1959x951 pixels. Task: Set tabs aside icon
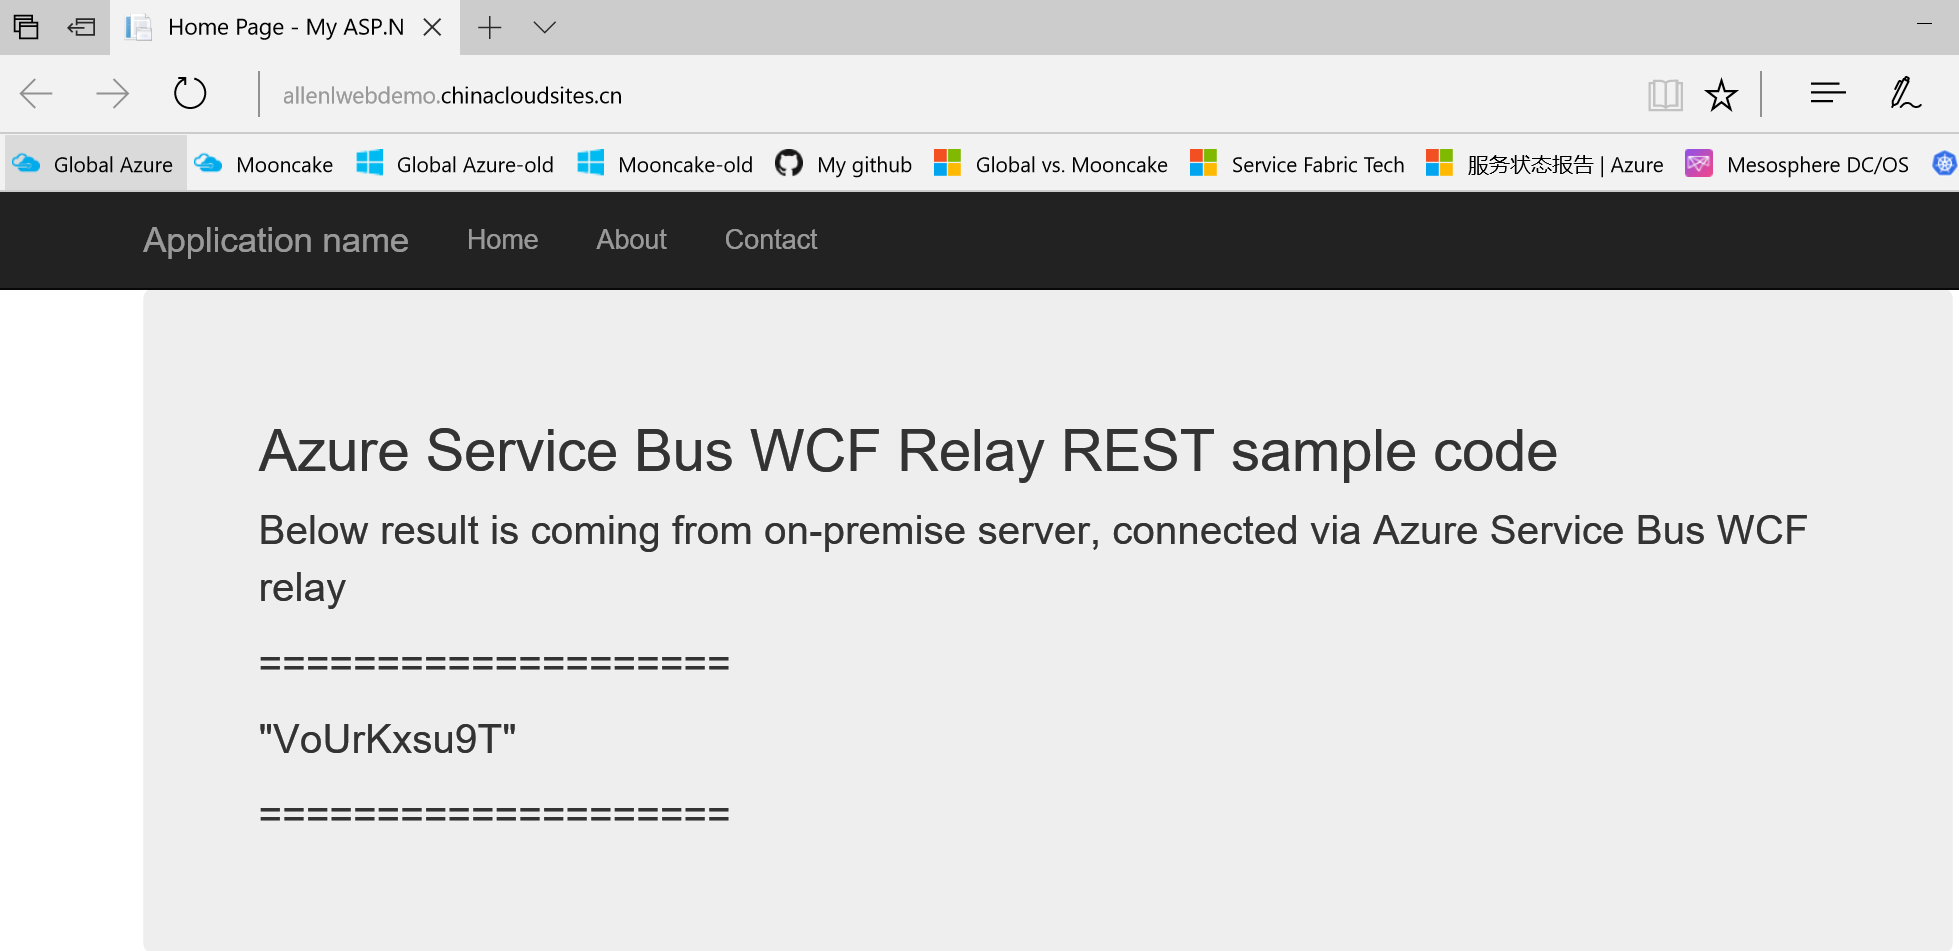point(81,27)
